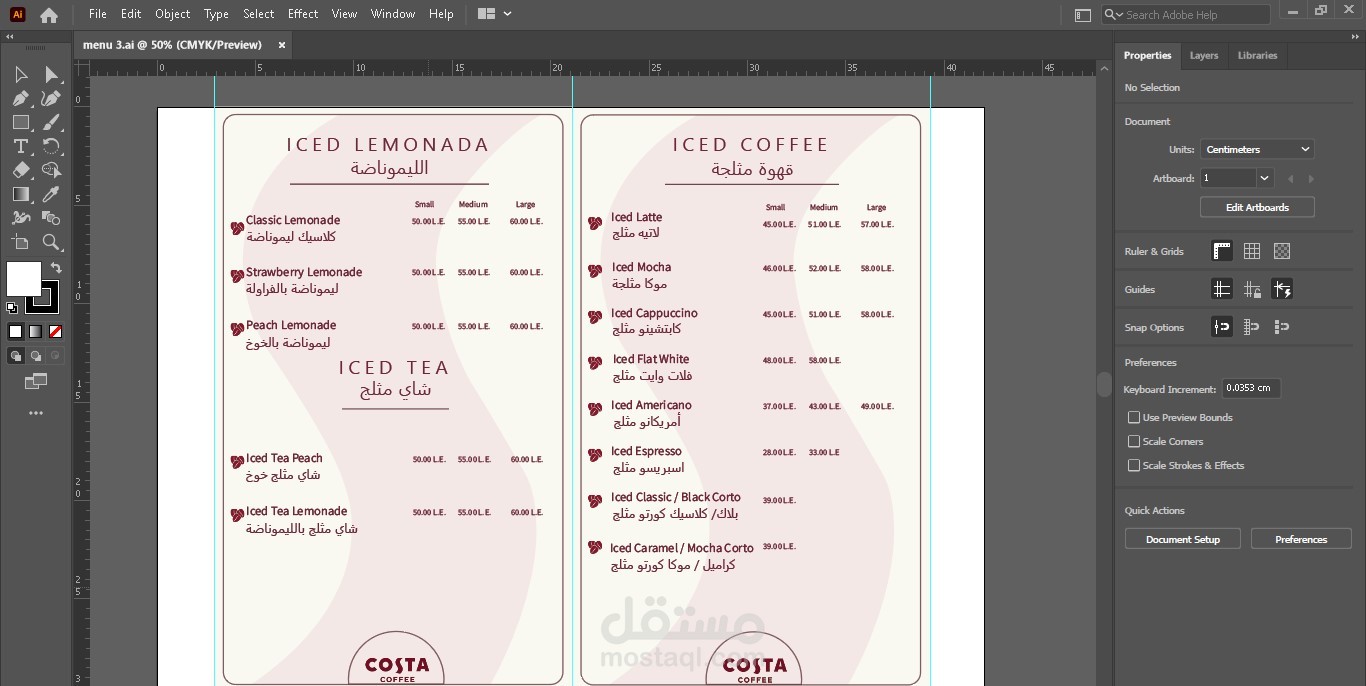
Task: Toggle Smart Guides button
Action: (1282, 289)
